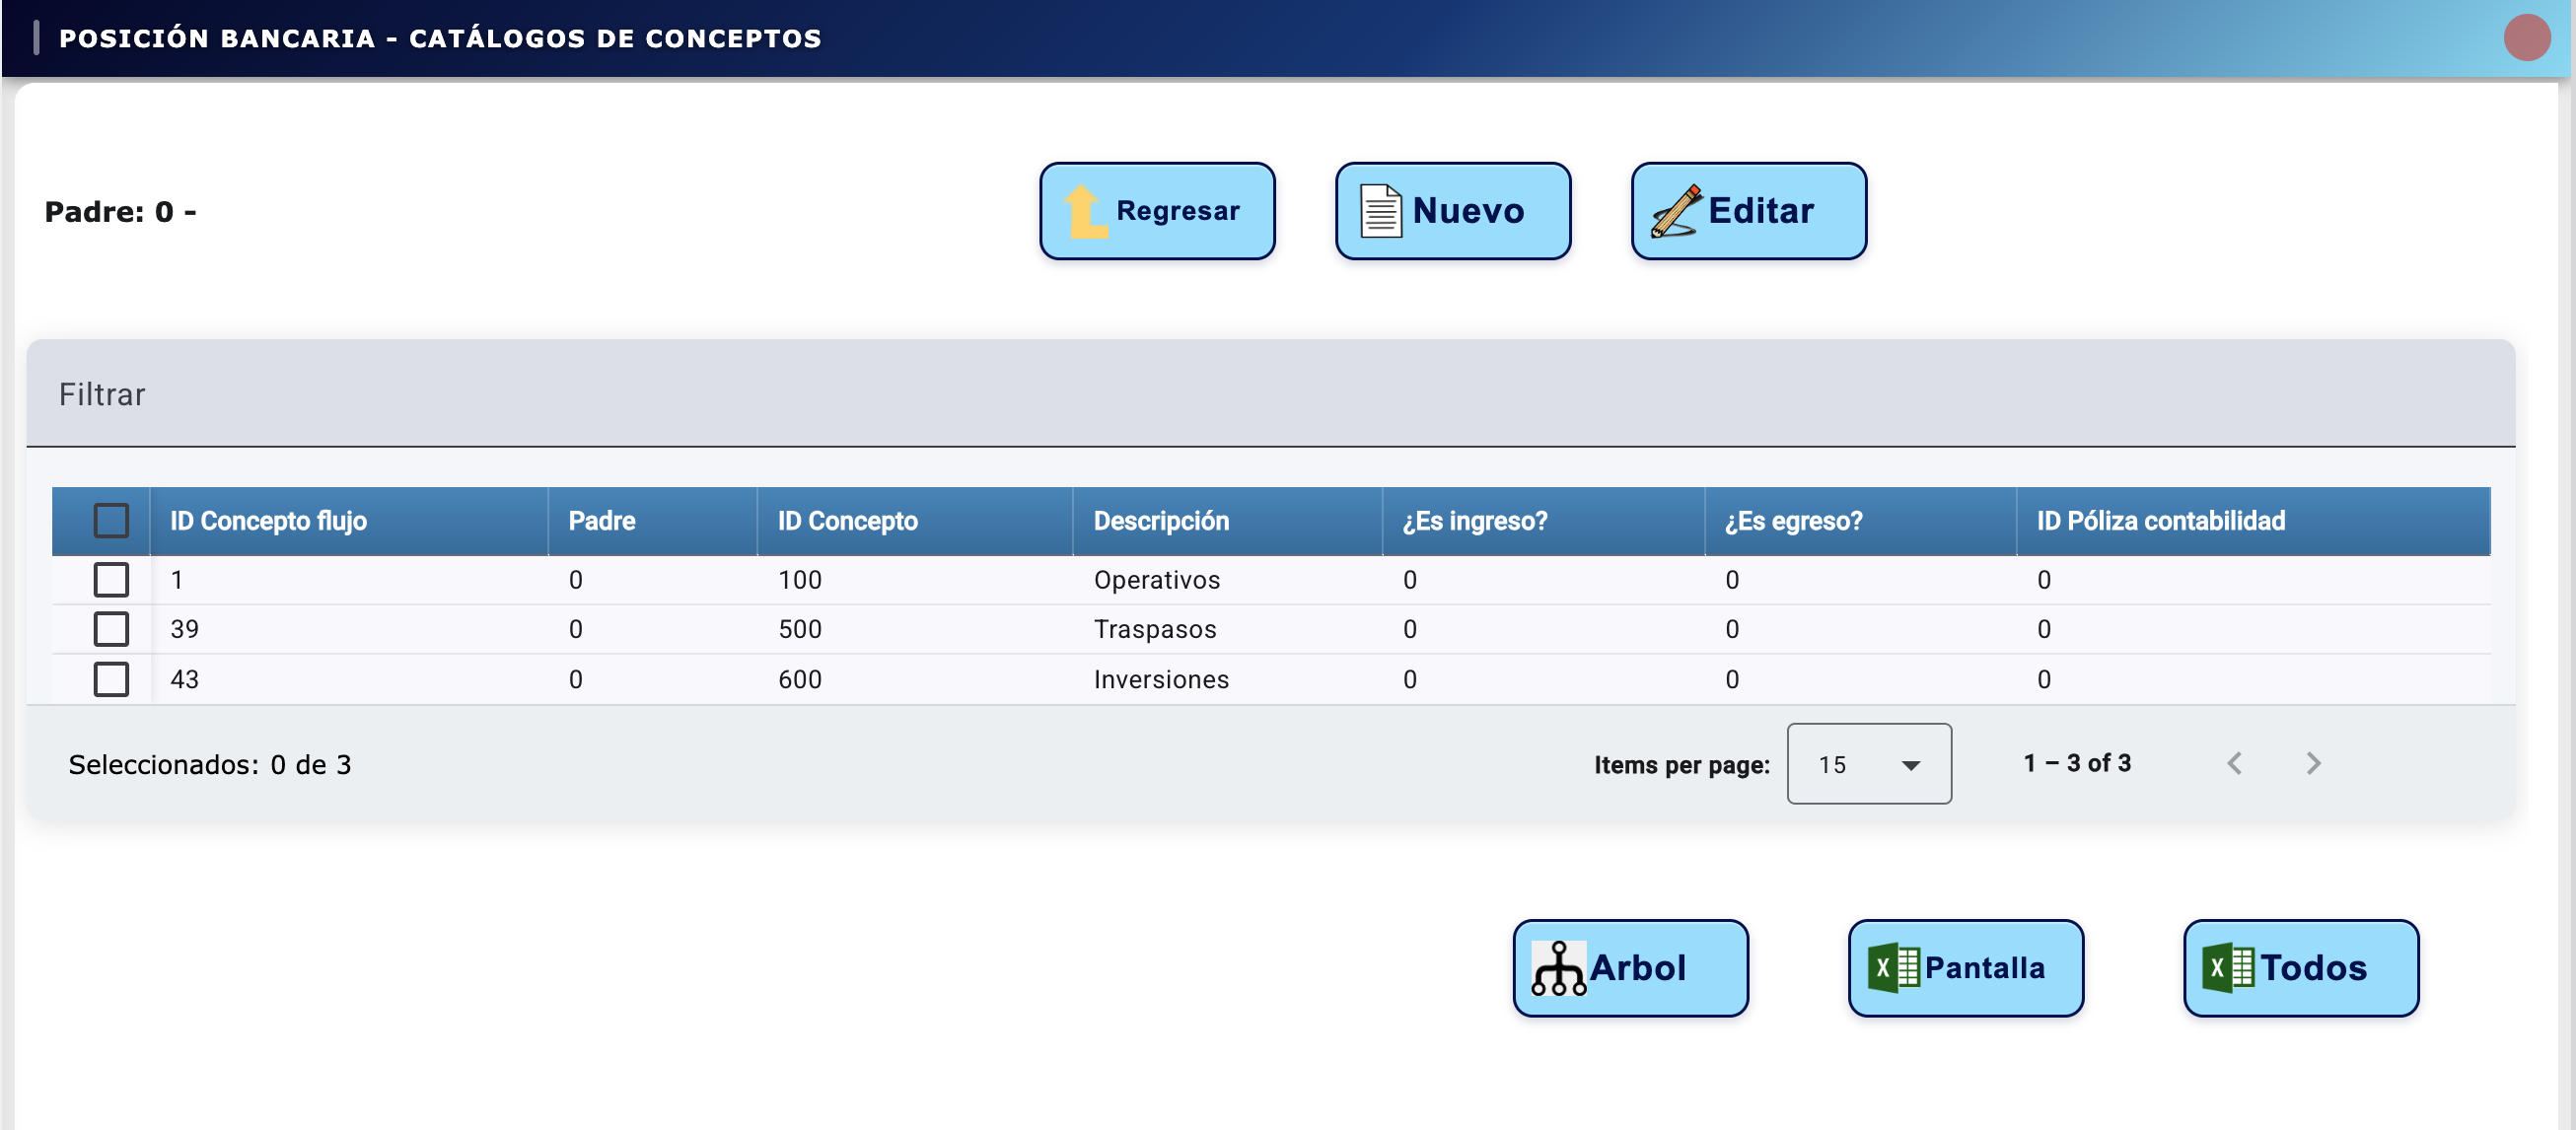Check the Operativos row checkbox

[x=111, y=580]
